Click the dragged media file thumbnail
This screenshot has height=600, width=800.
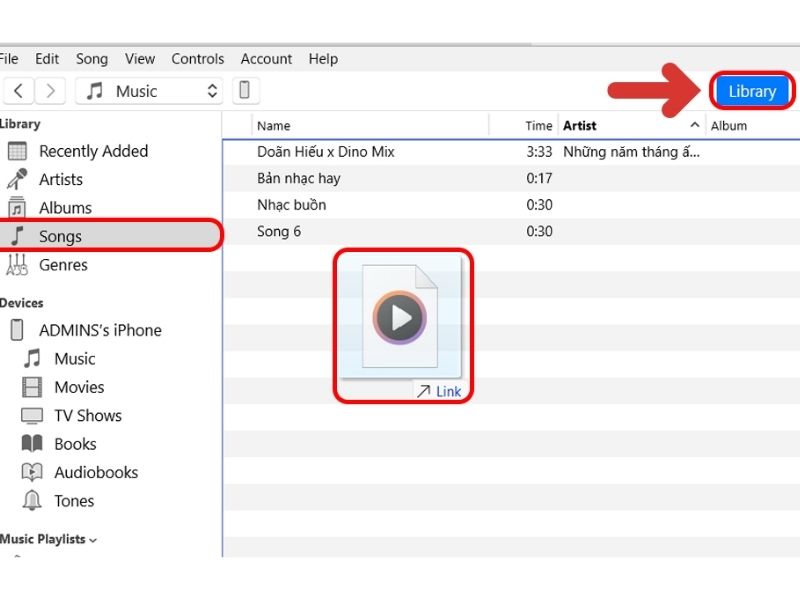(x=401, y=318)
